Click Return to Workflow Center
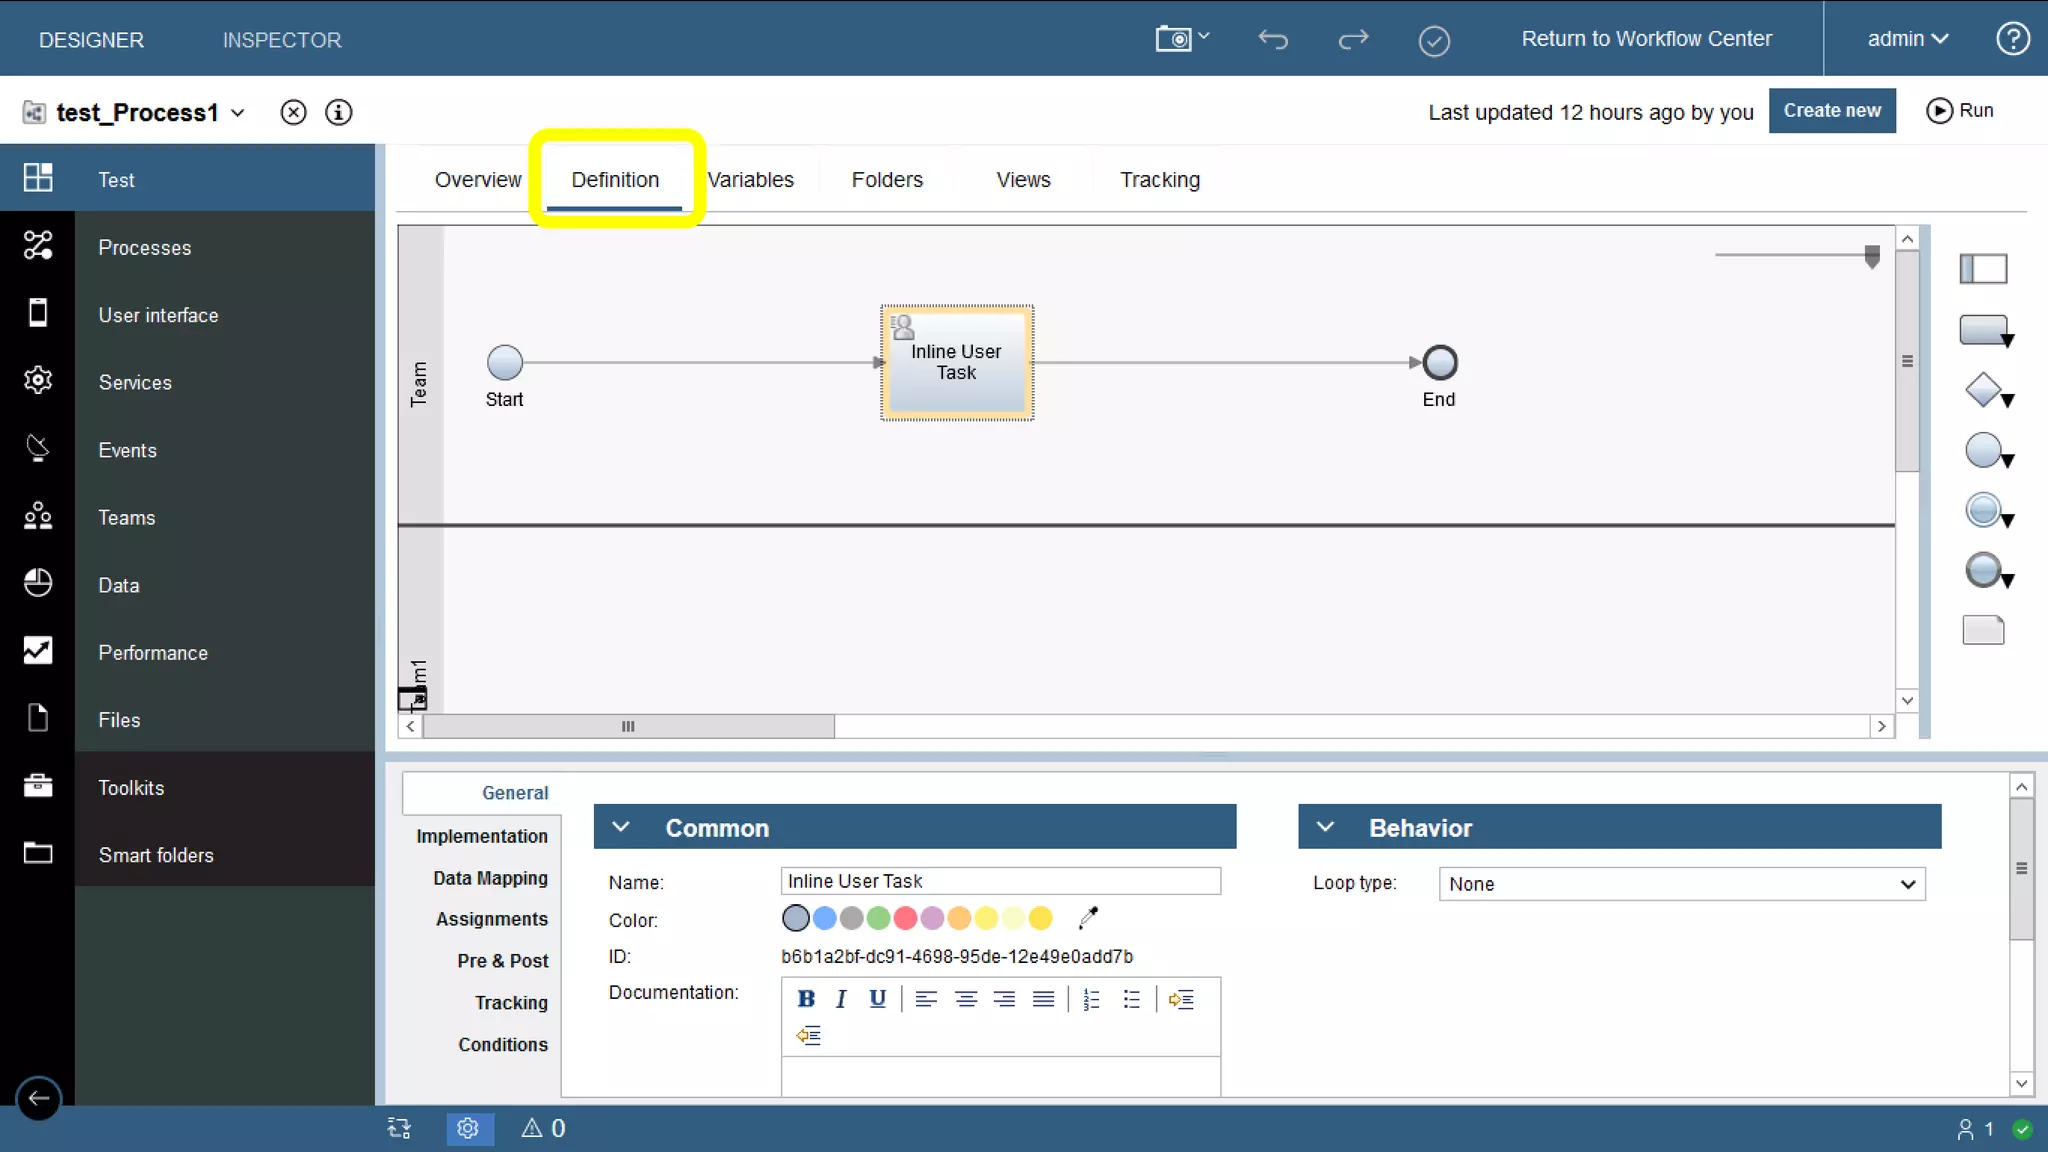2048x1152 pixels. tap(1646, 39)
